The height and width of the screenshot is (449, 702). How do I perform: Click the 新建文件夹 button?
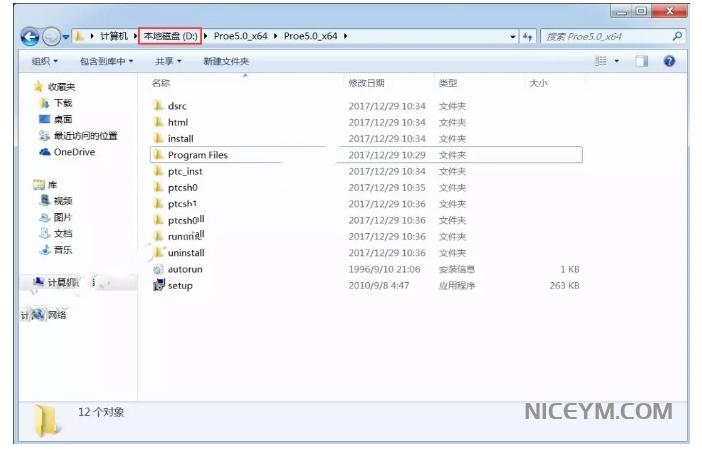coord(226,62)
